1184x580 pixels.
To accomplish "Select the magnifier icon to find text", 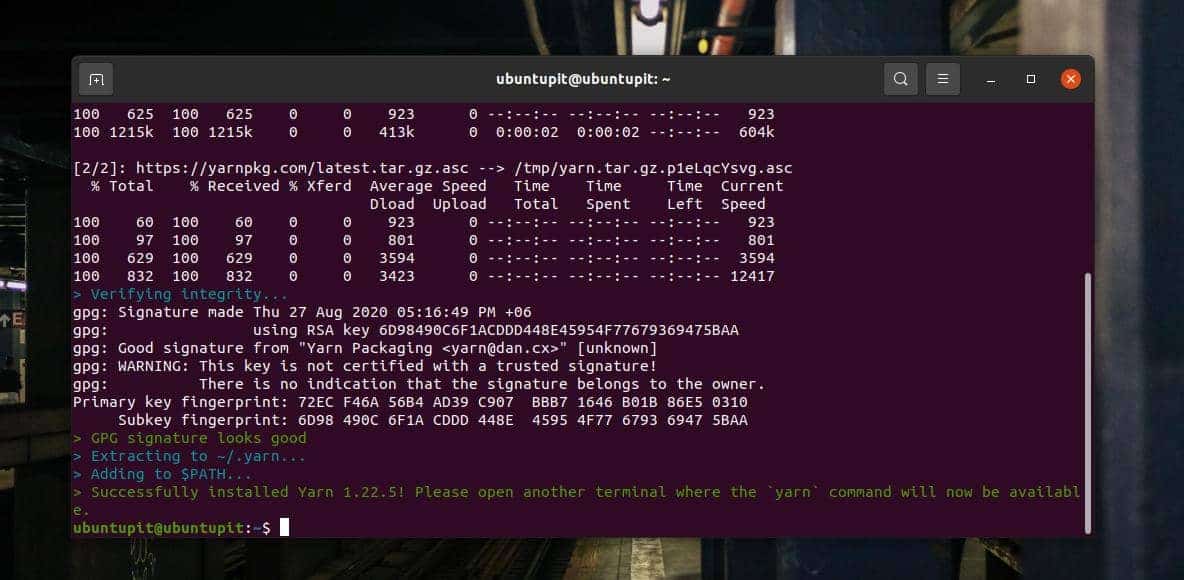I will pos(899,78).
